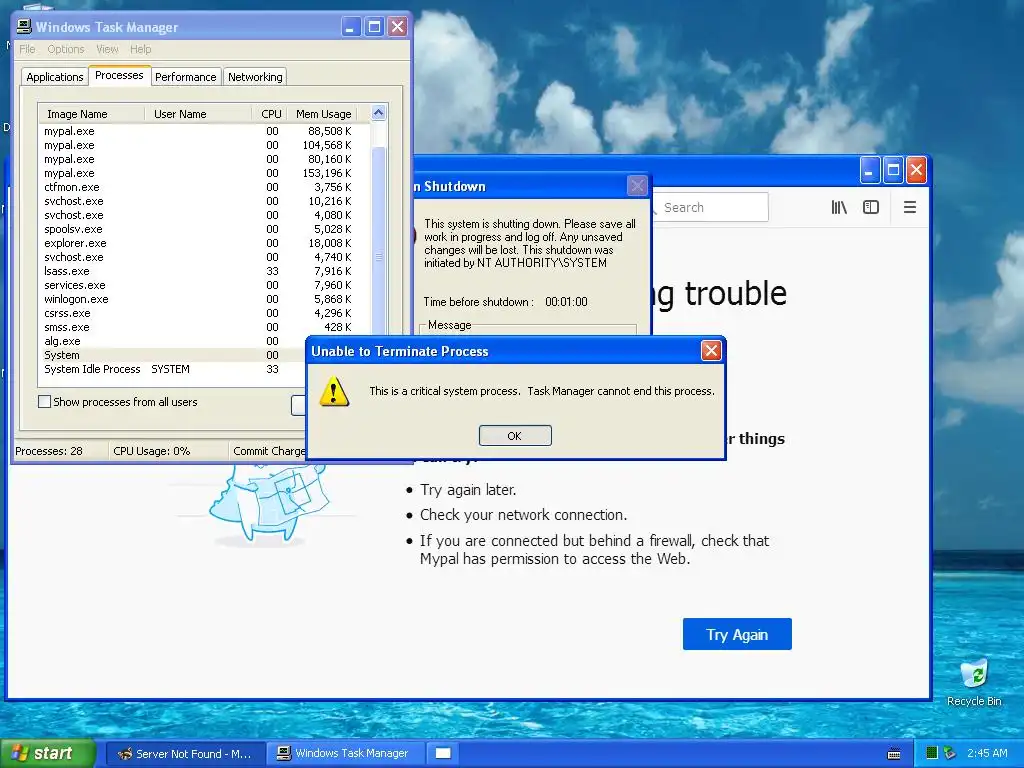
Task: Enable Show processes from all users
Action: pos(44,402)
